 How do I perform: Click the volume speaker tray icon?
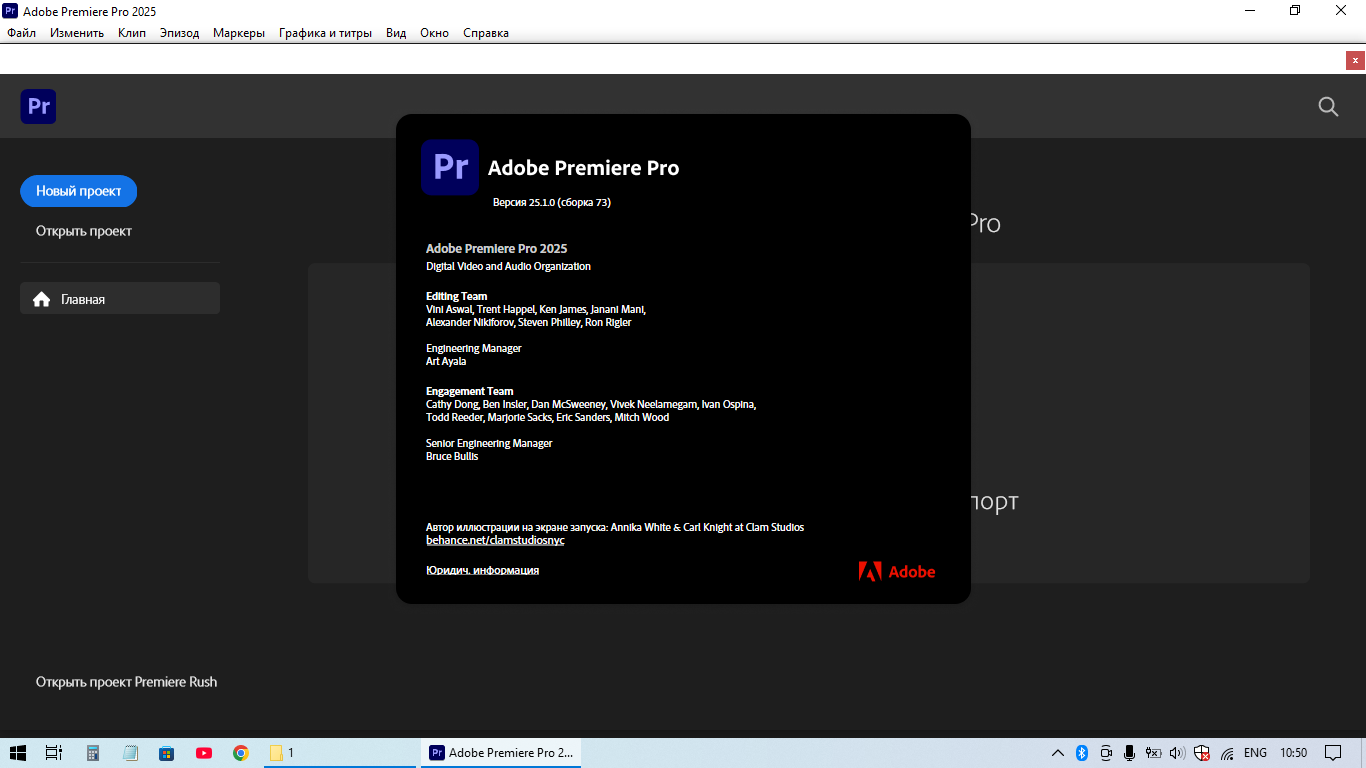coord(1177,753)
